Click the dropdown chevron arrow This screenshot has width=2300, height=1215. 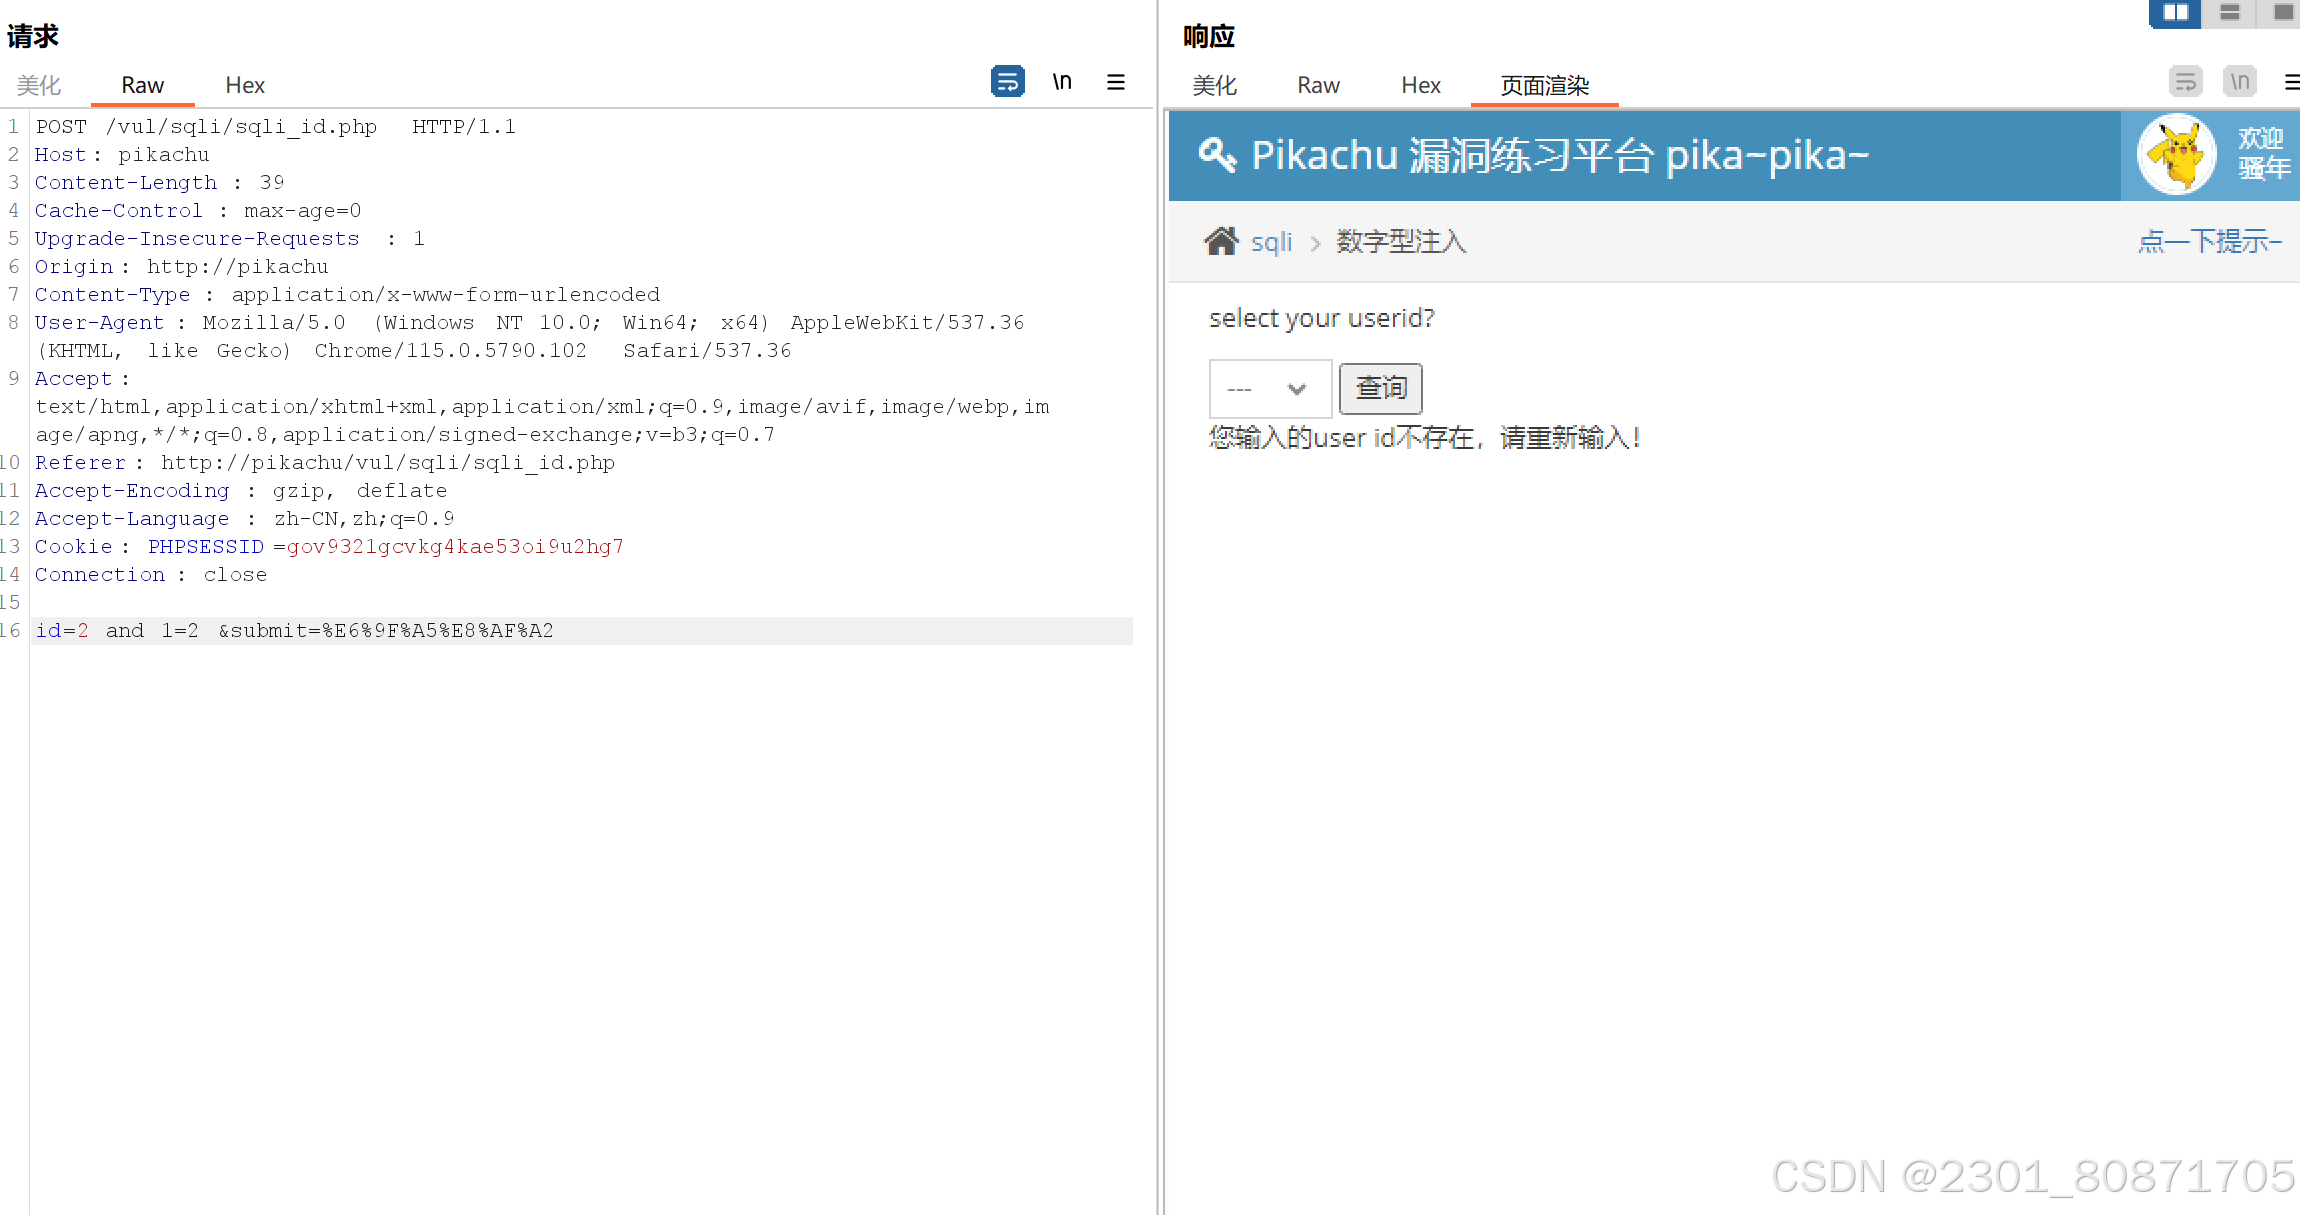coord(1297,389)
